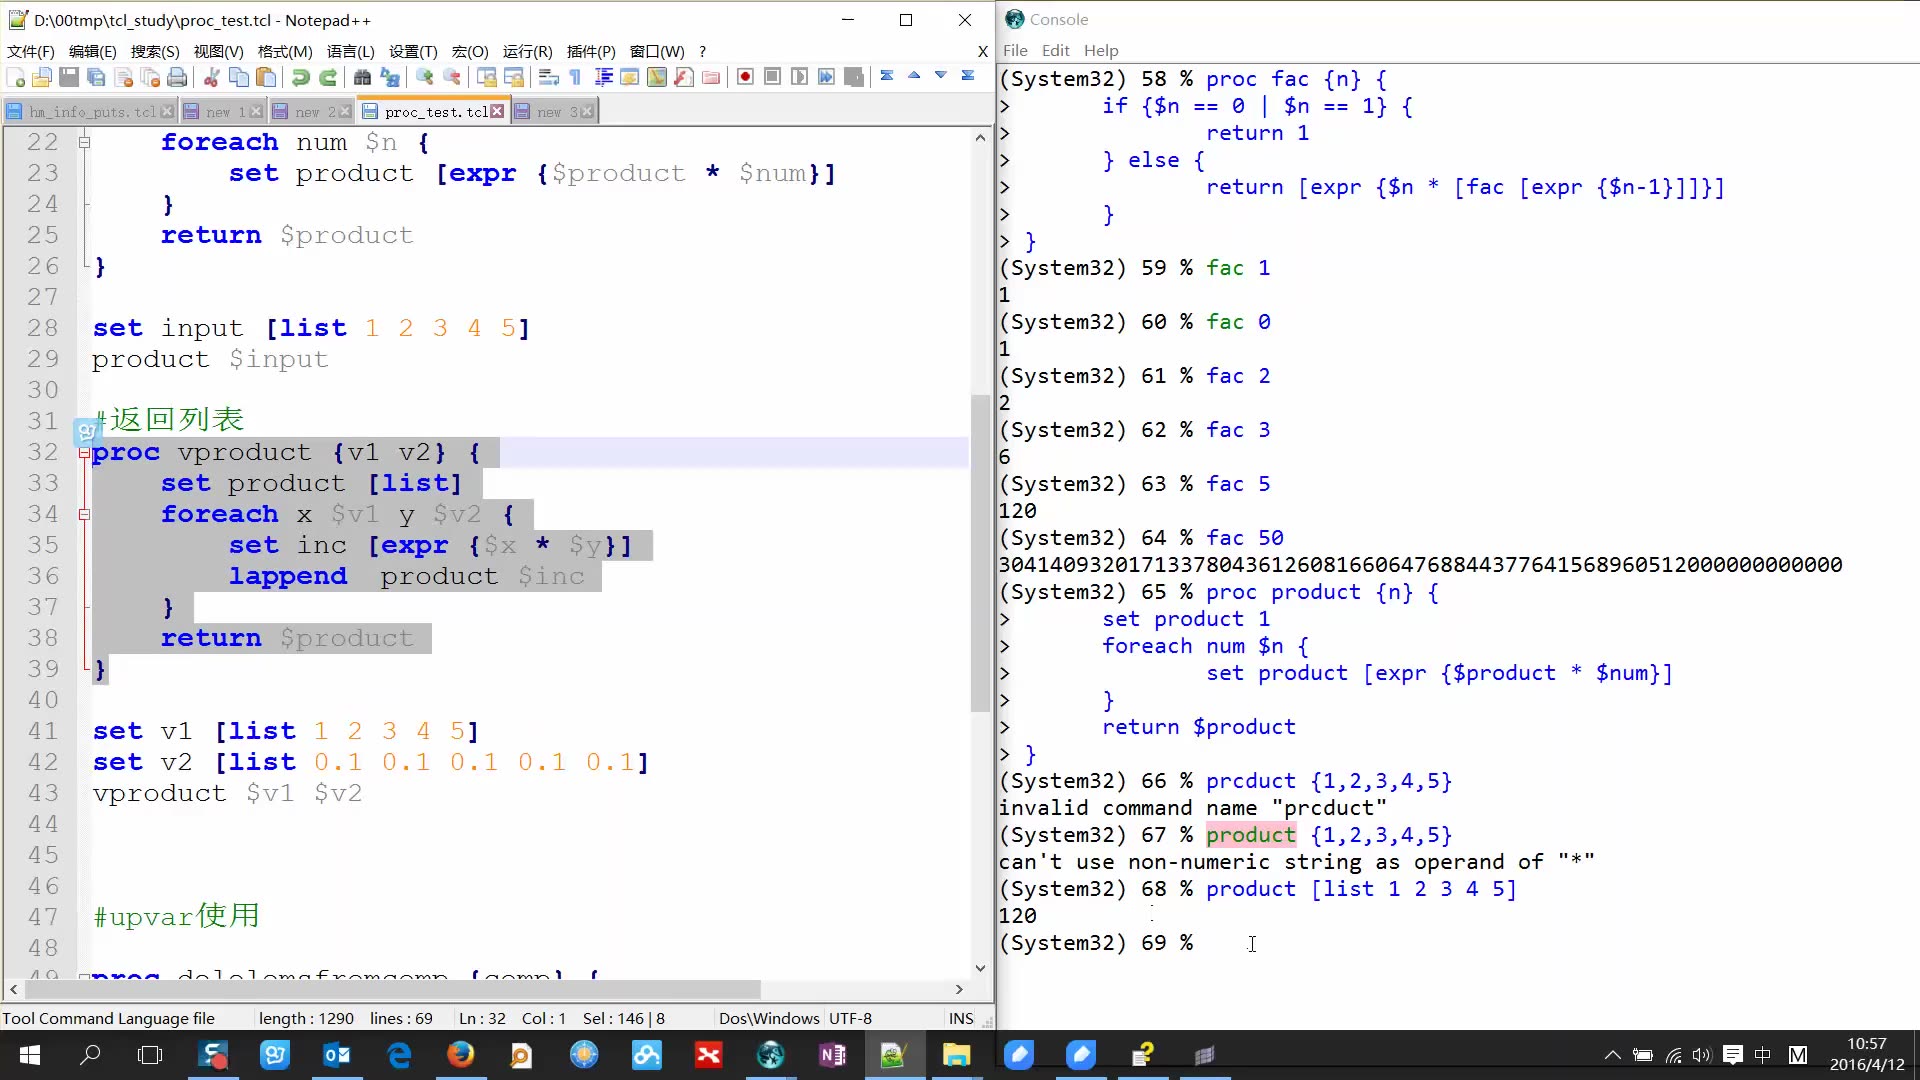
Task: Start macro recording with red record icon
Action: coord(745,77)
